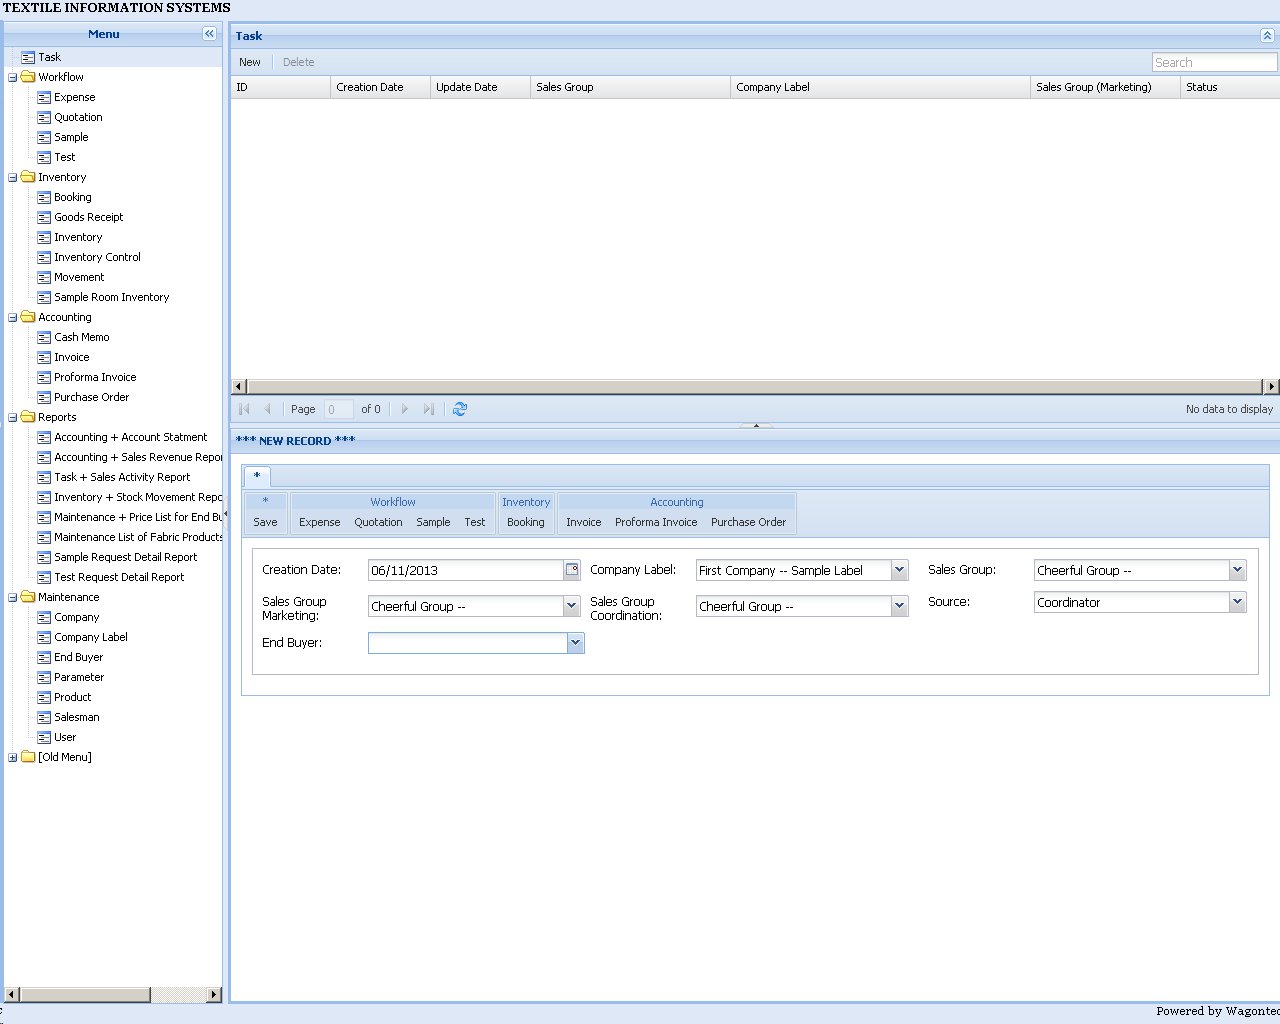Open Task + Sales Activity Report
1280x1024 pixels.
122,477
